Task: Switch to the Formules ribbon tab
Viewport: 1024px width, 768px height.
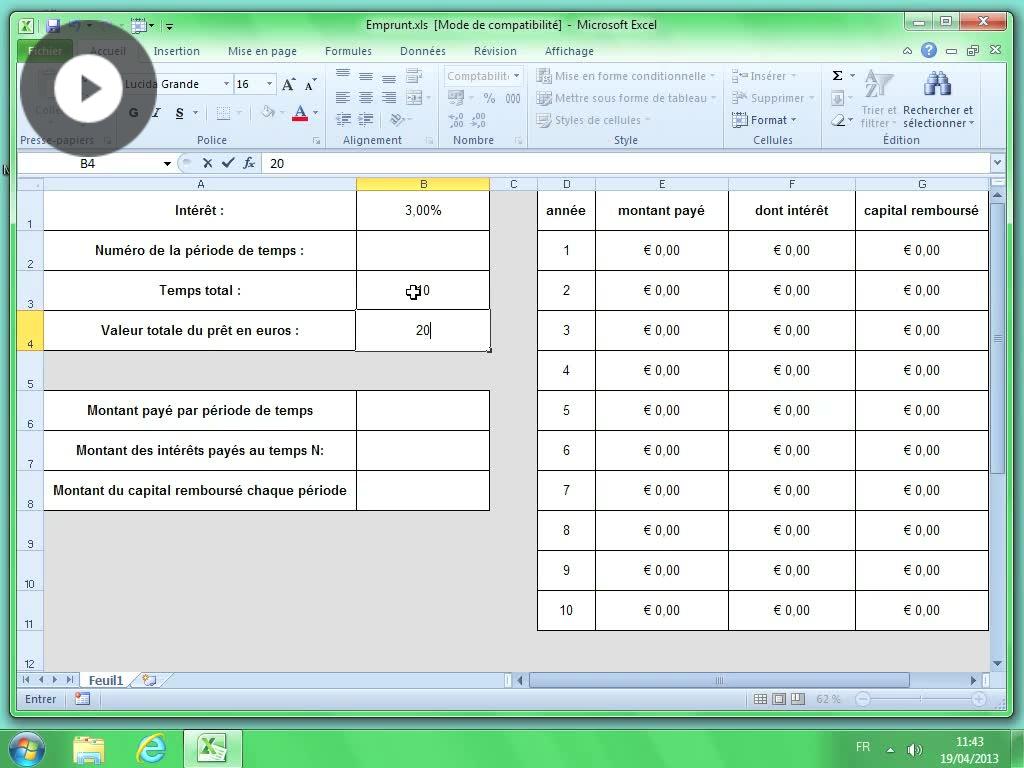Action: click(348, 51)
